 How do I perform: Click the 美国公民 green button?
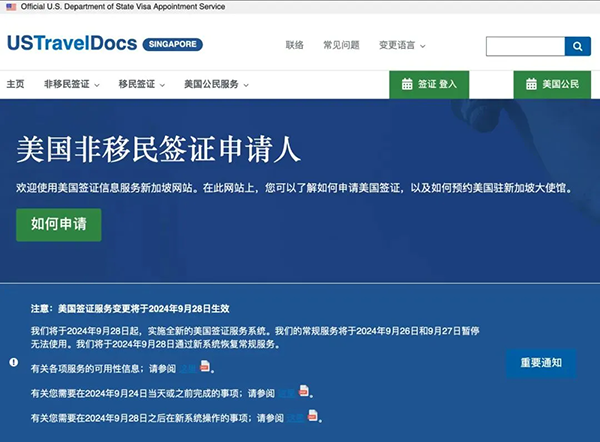click(x=552, y=85)
